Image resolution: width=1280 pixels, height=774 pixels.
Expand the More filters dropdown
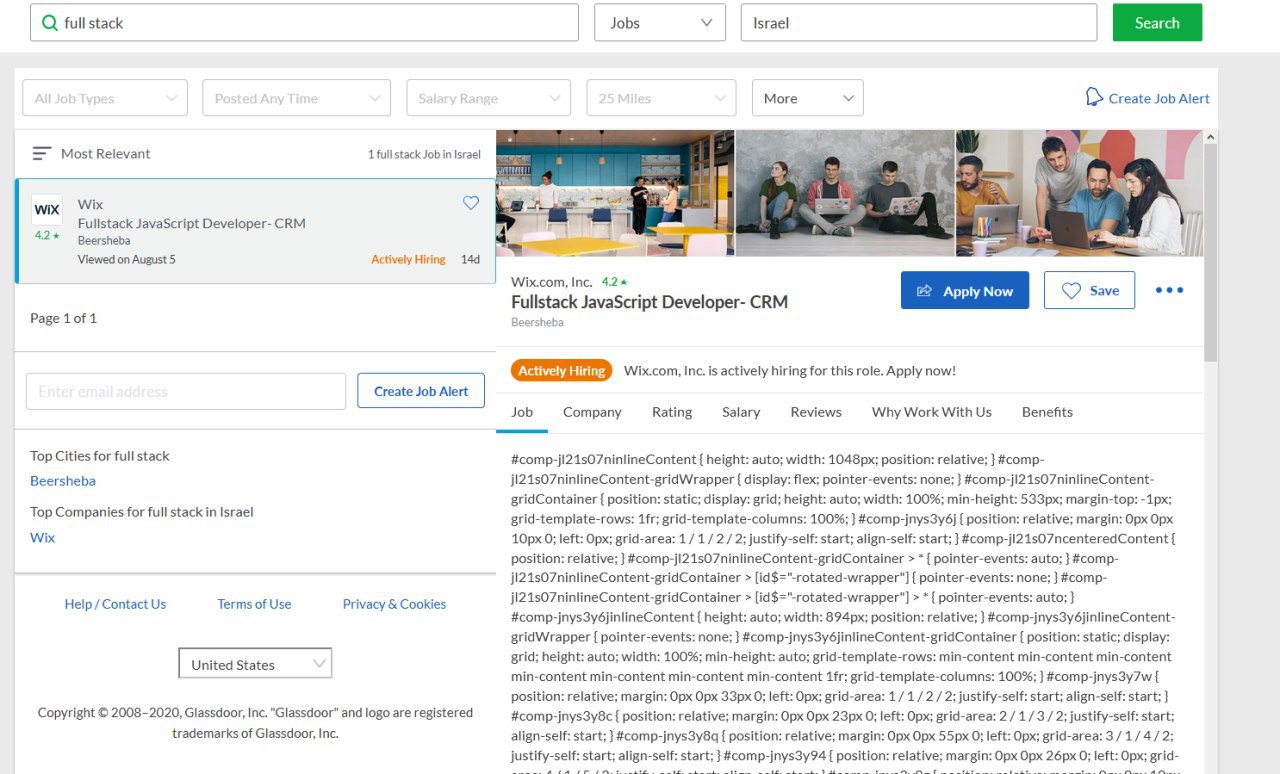tap(808, 98)
